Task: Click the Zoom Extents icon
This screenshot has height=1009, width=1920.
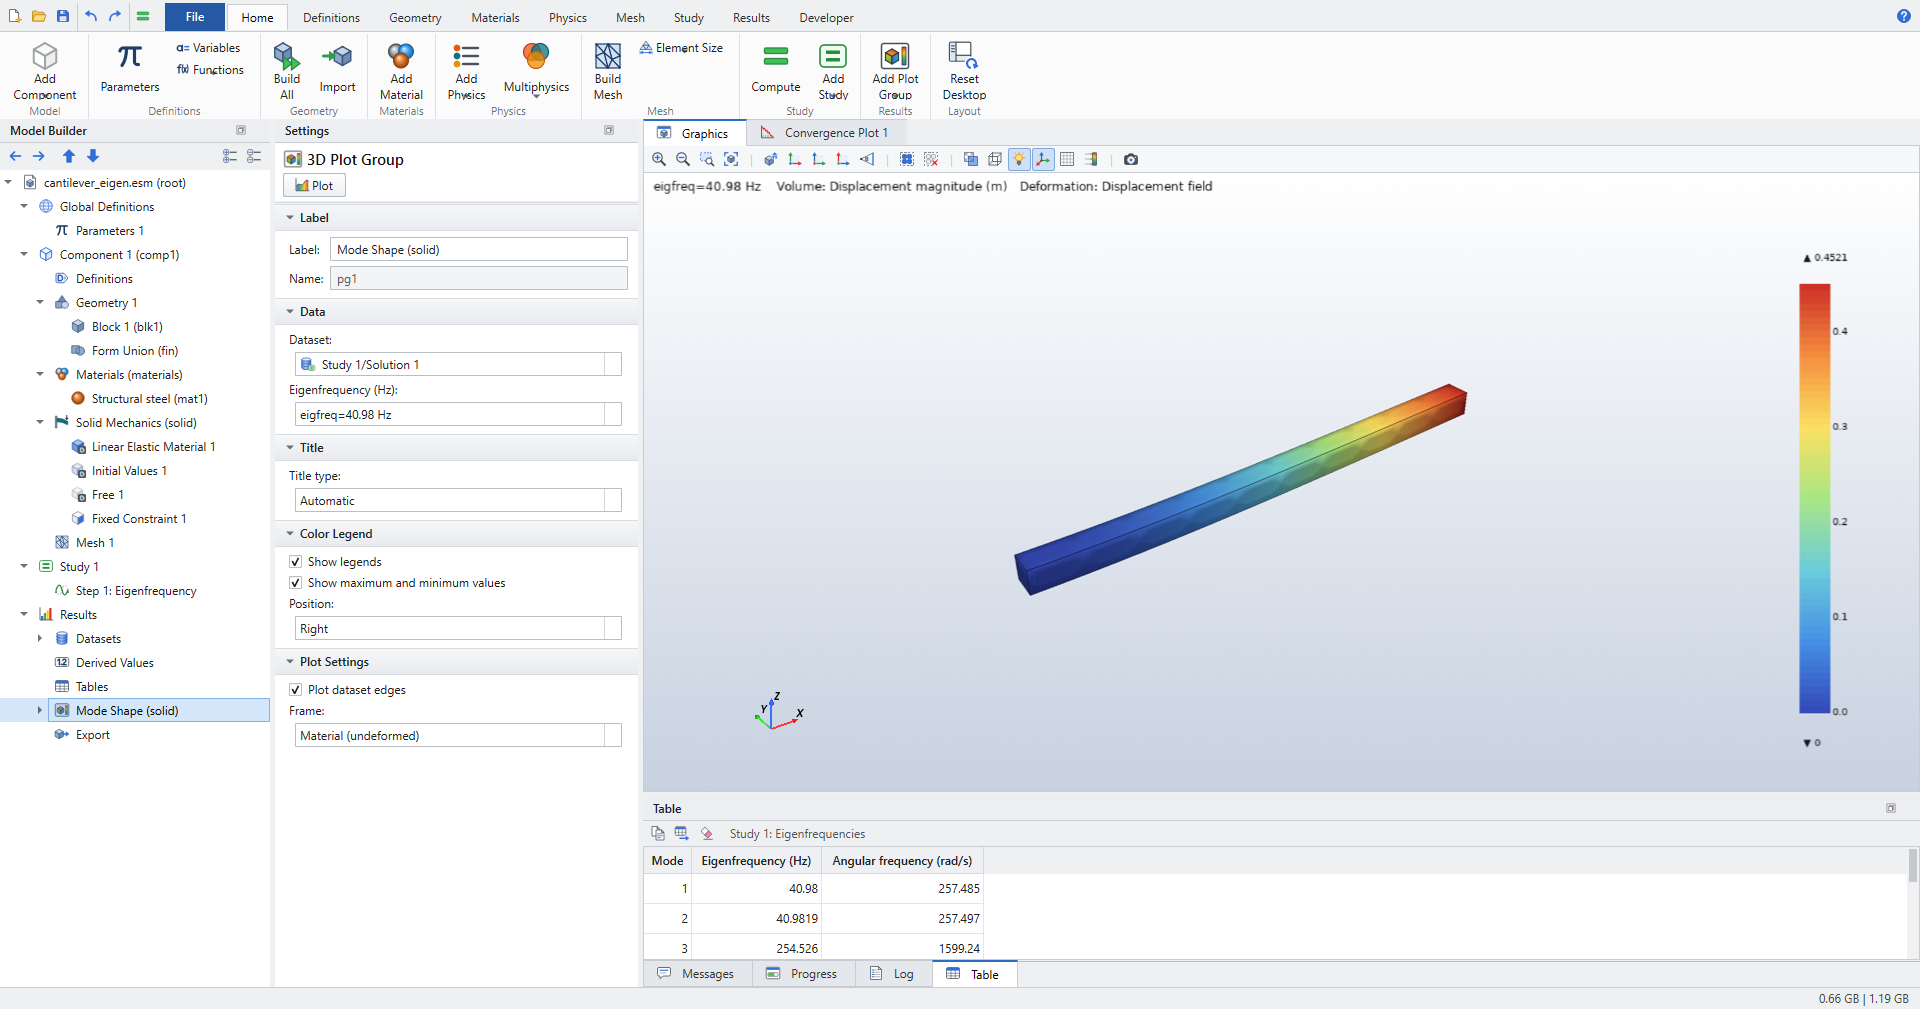Action: click(x=731, y=159)
